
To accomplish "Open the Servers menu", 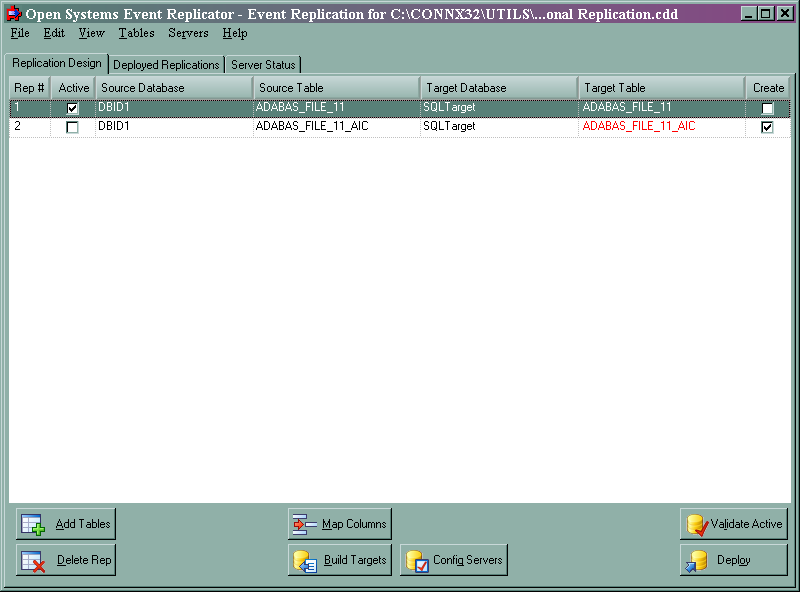I will 188,33.
